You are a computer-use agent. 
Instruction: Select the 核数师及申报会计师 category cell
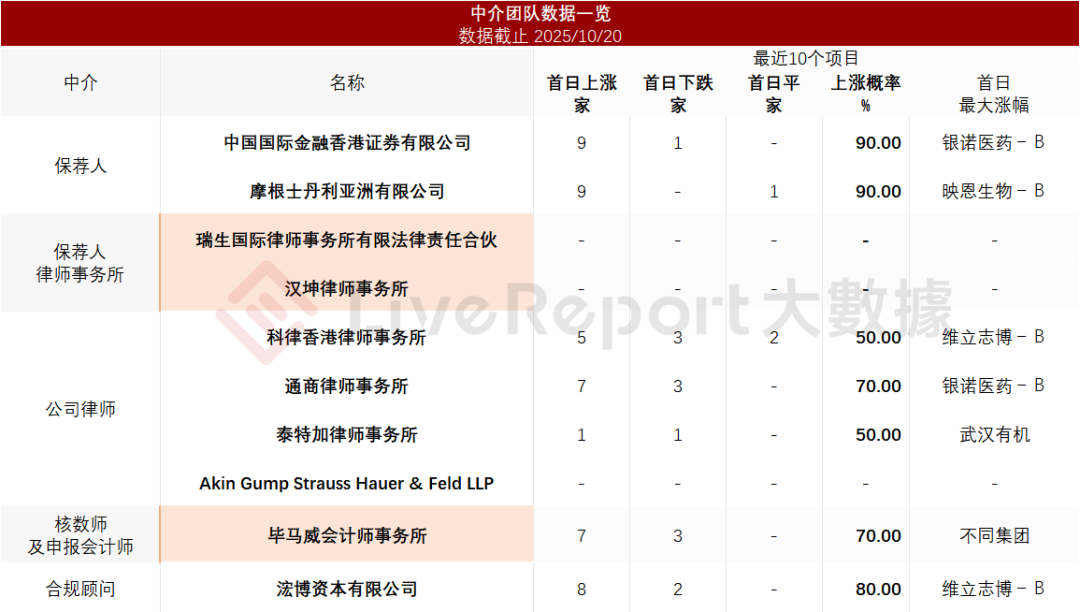(81, 535)
